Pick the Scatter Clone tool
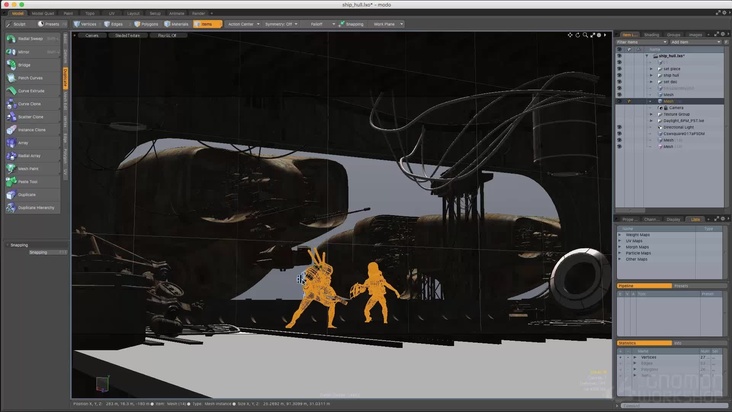Image resolution: width=732 pixels, height=412 pixels. [31, 116]
